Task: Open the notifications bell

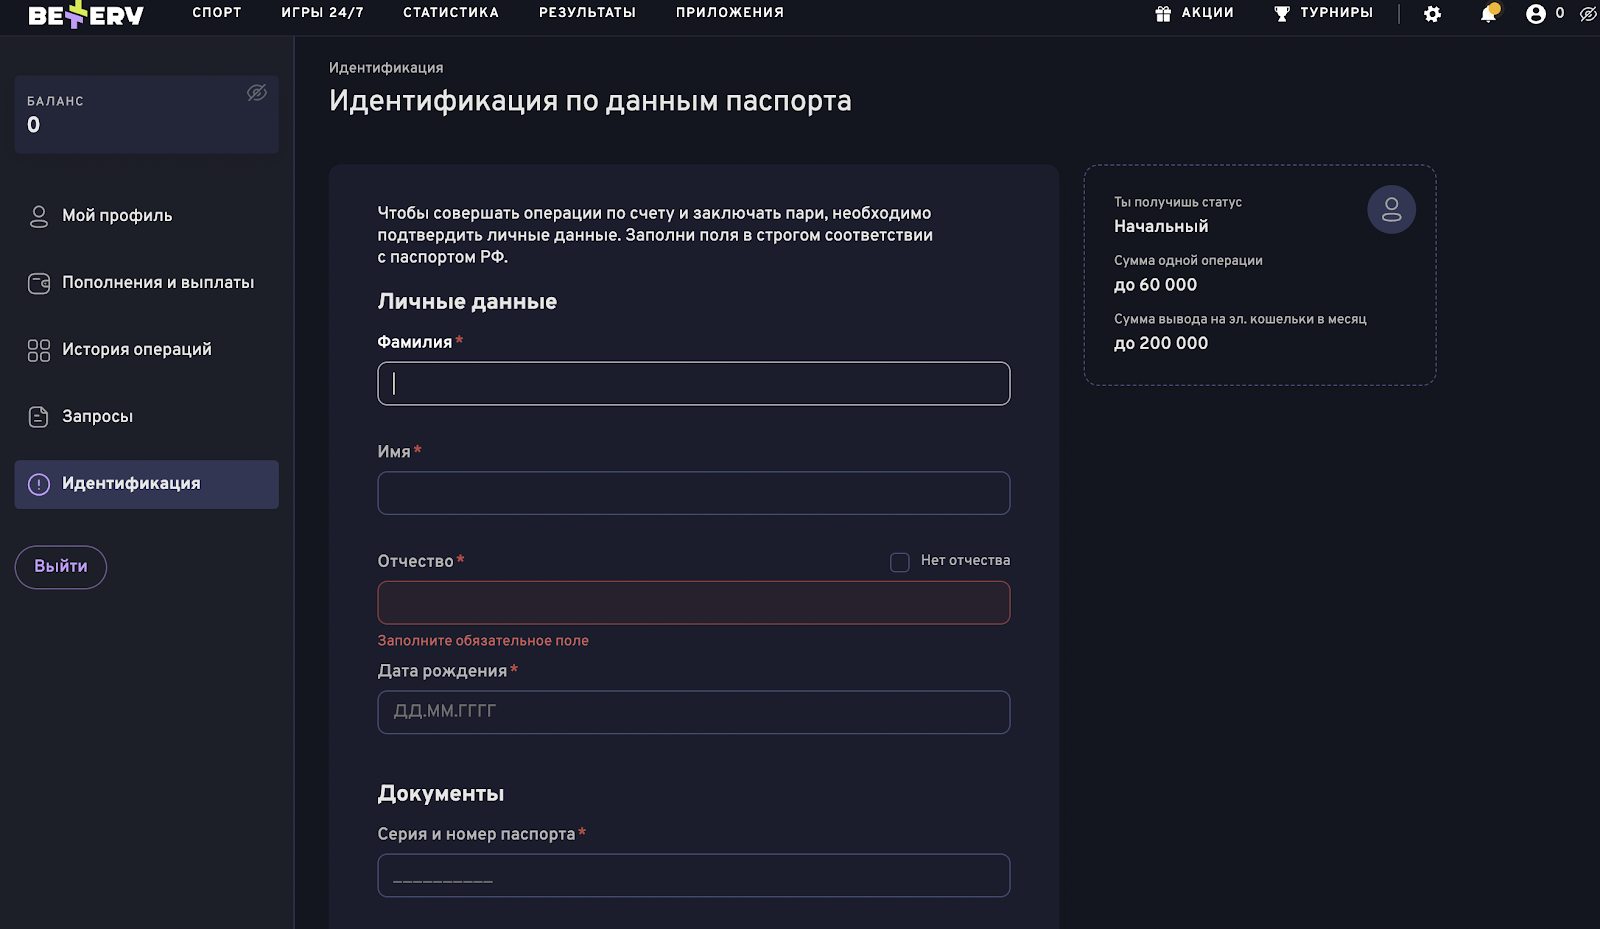Action: 1488,14
